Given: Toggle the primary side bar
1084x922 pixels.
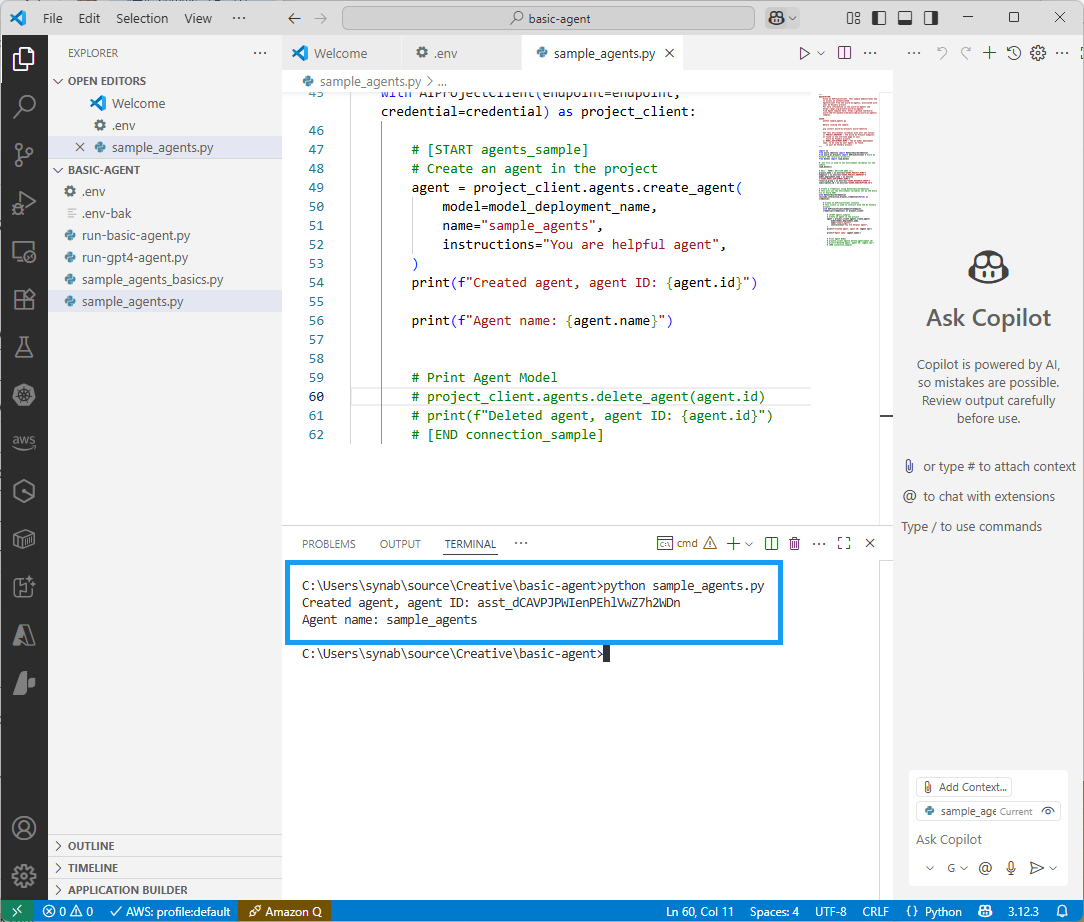Looking at the screenshot, I should click(879, 18).
